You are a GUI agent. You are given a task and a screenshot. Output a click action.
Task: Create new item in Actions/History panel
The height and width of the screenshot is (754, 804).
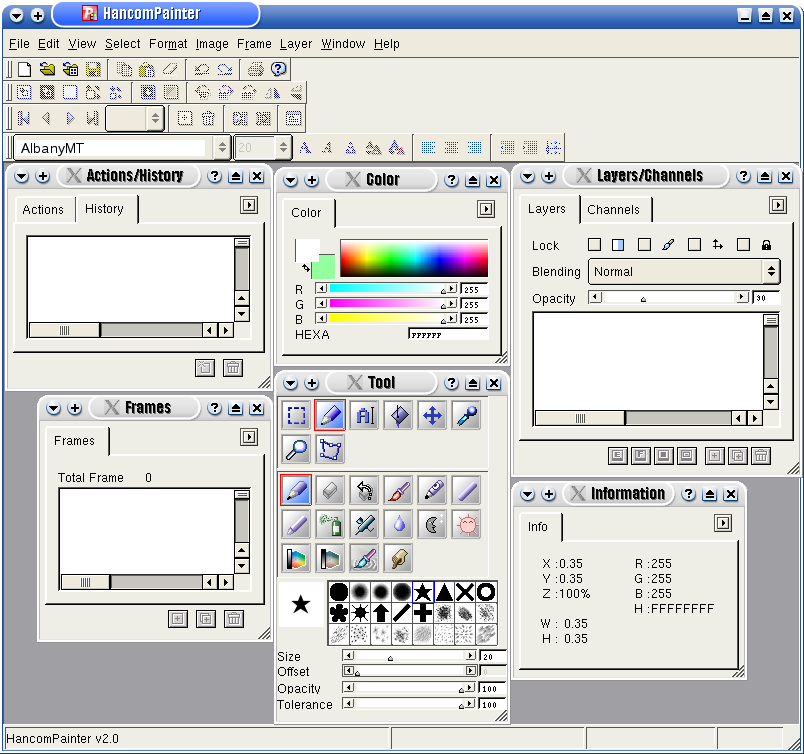tap(205, 367)
